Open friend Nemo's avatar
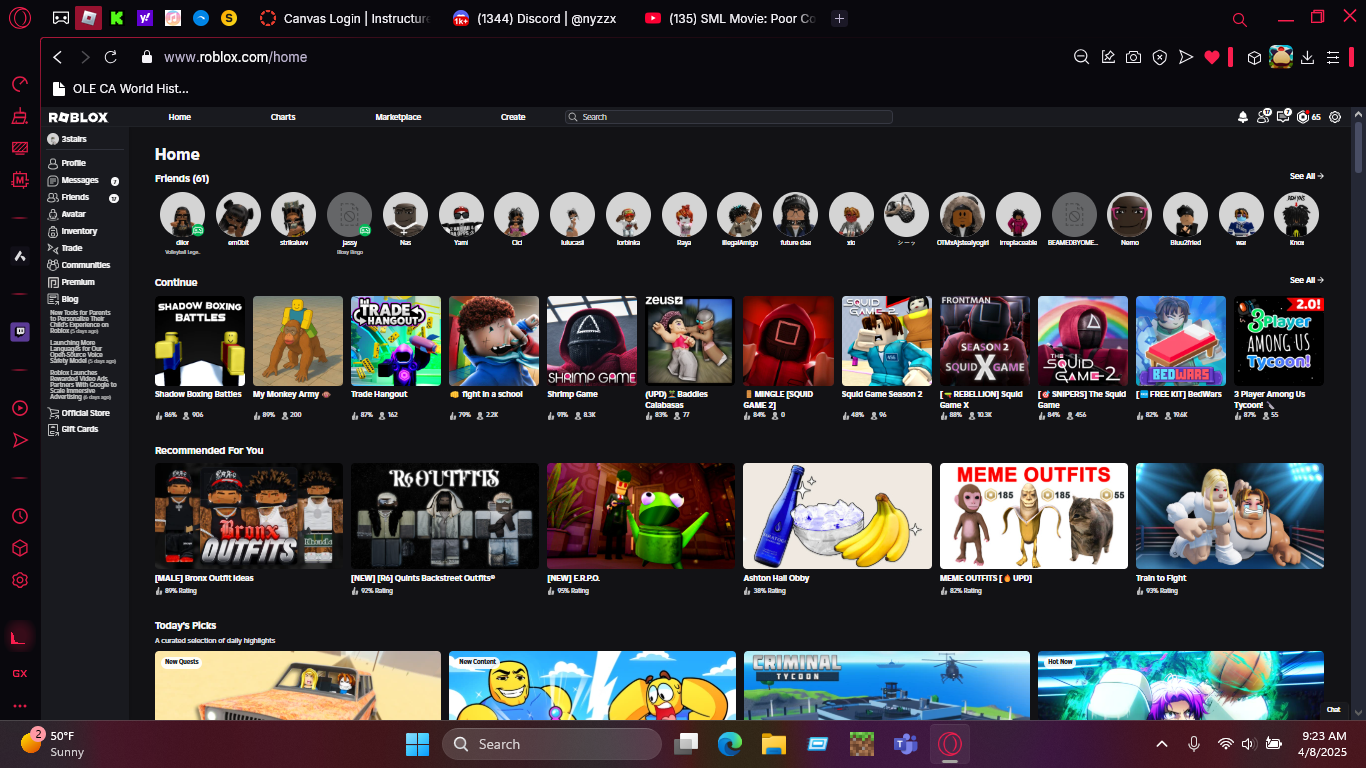 [1129, 214]
